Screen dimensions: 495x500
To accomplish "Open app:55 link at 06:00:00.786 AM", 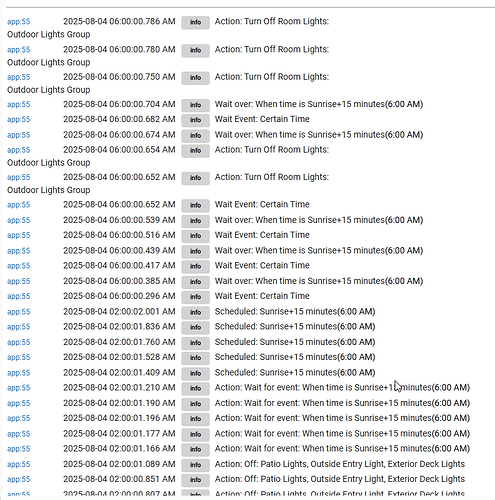I will pos(19,22).
